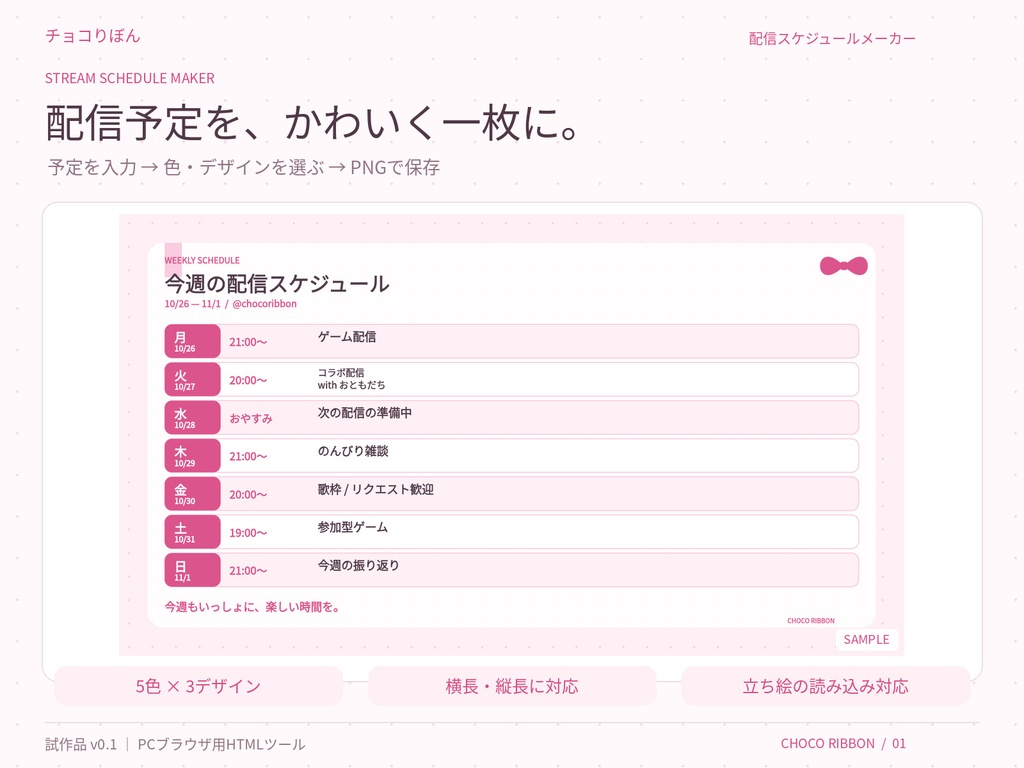Click the 19:00～ time on Saturday

point(248,533)
